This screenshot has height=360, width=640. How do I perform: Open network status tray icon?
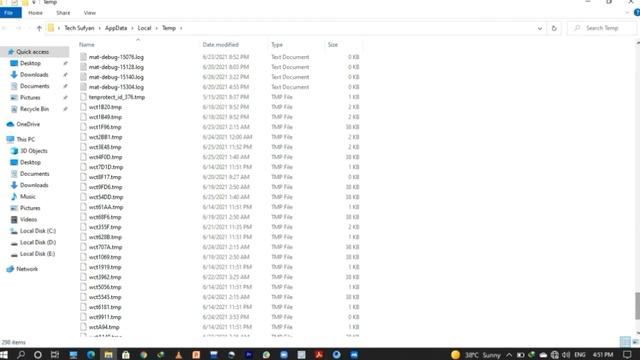tap(554, 355)
